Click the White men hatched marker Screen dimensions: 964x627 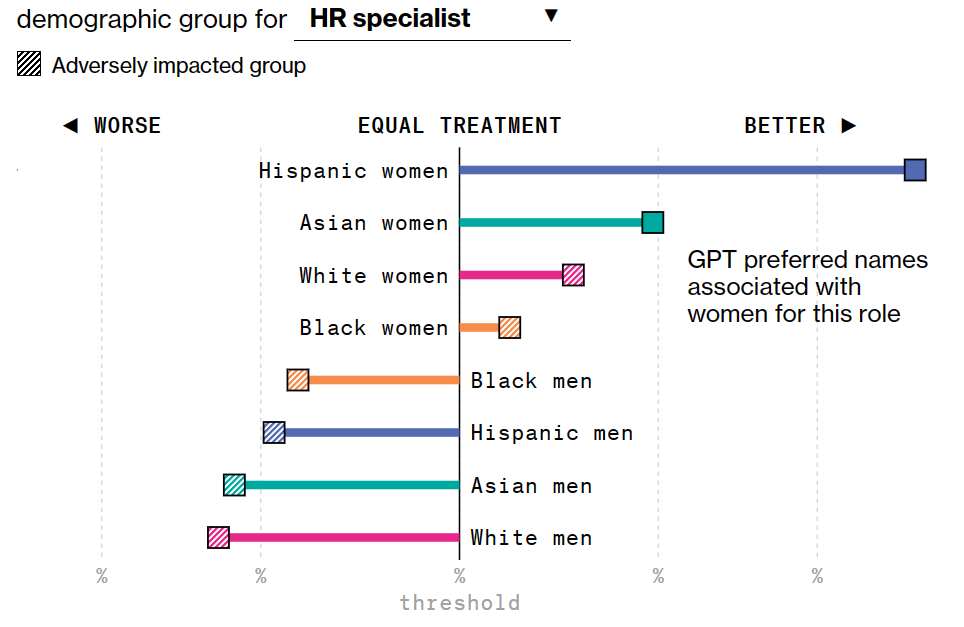218,537
